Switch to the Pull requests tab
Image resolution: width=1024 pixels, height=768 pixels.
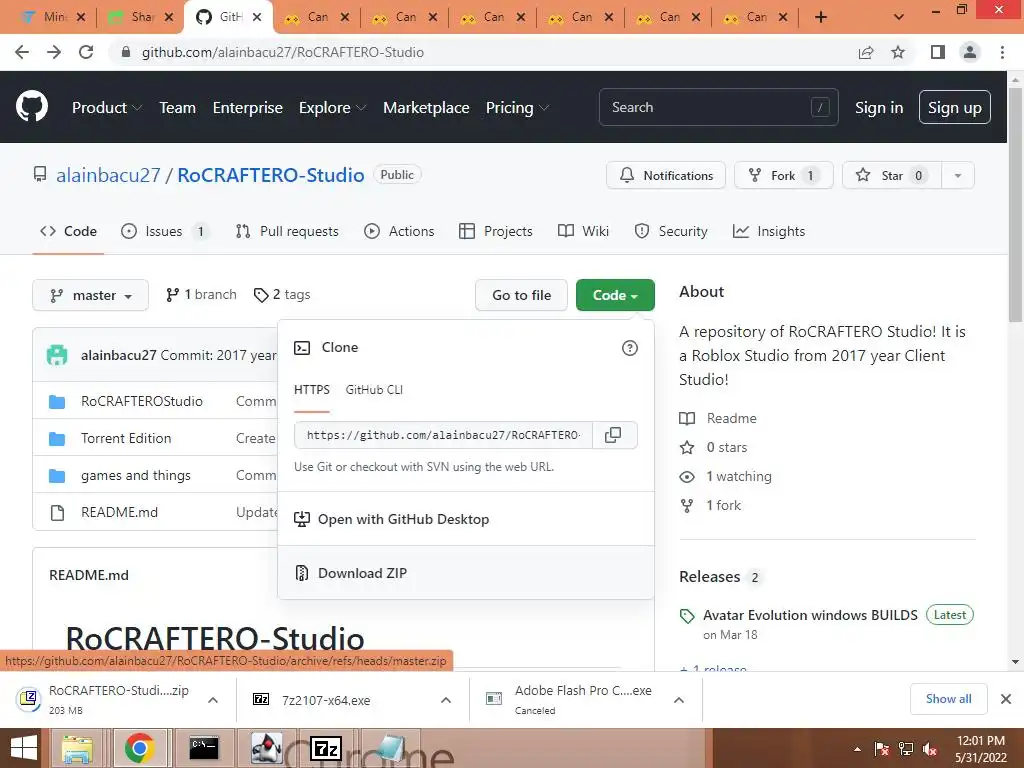pyautogui.click(x=287, y=231)
